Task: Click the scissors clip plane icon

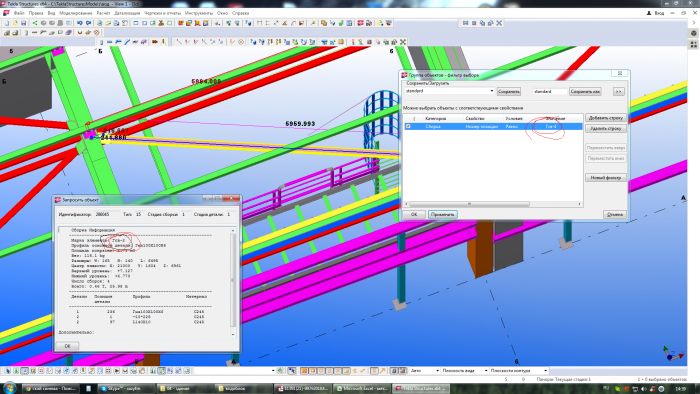Action: pos(161,23)
